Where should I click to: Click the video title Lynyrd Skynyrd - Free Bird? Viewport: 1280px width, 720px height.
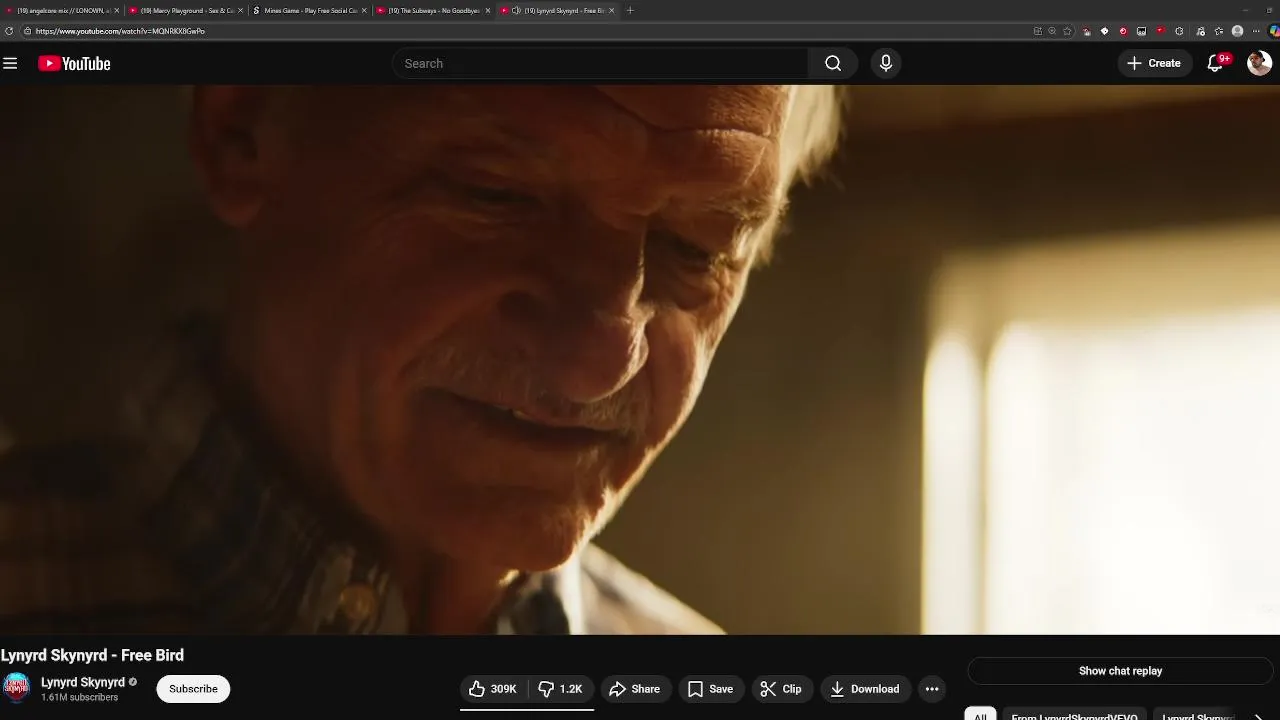[92, 655]
